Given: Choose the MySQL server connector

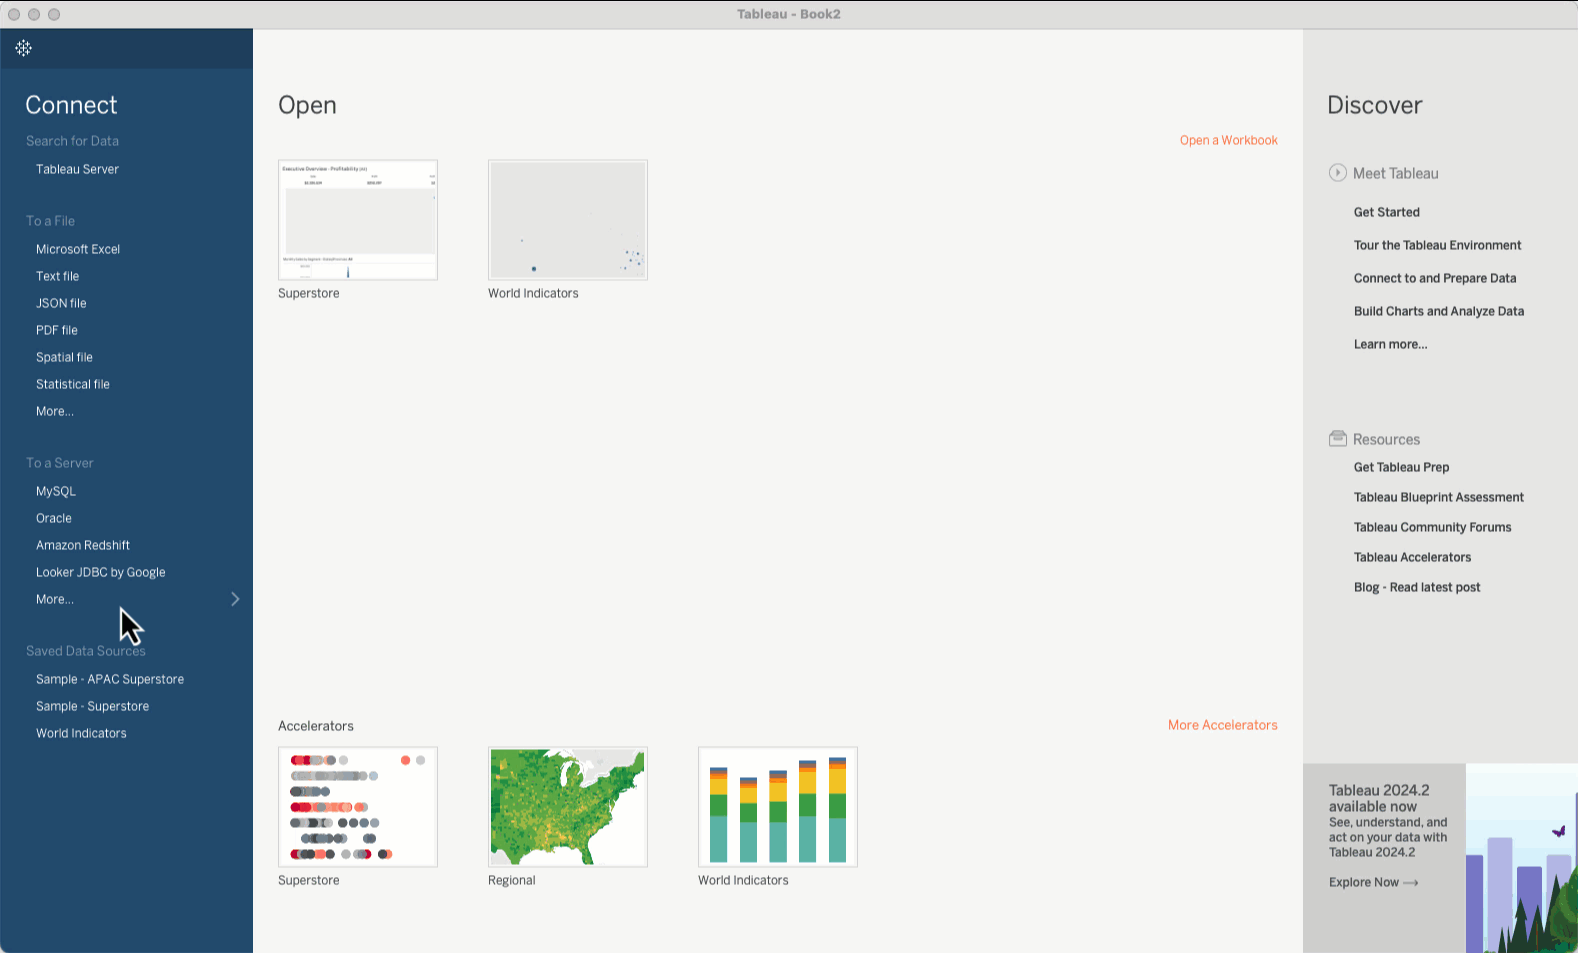Looking at the screenshot, I should click(x=56, y=491).
